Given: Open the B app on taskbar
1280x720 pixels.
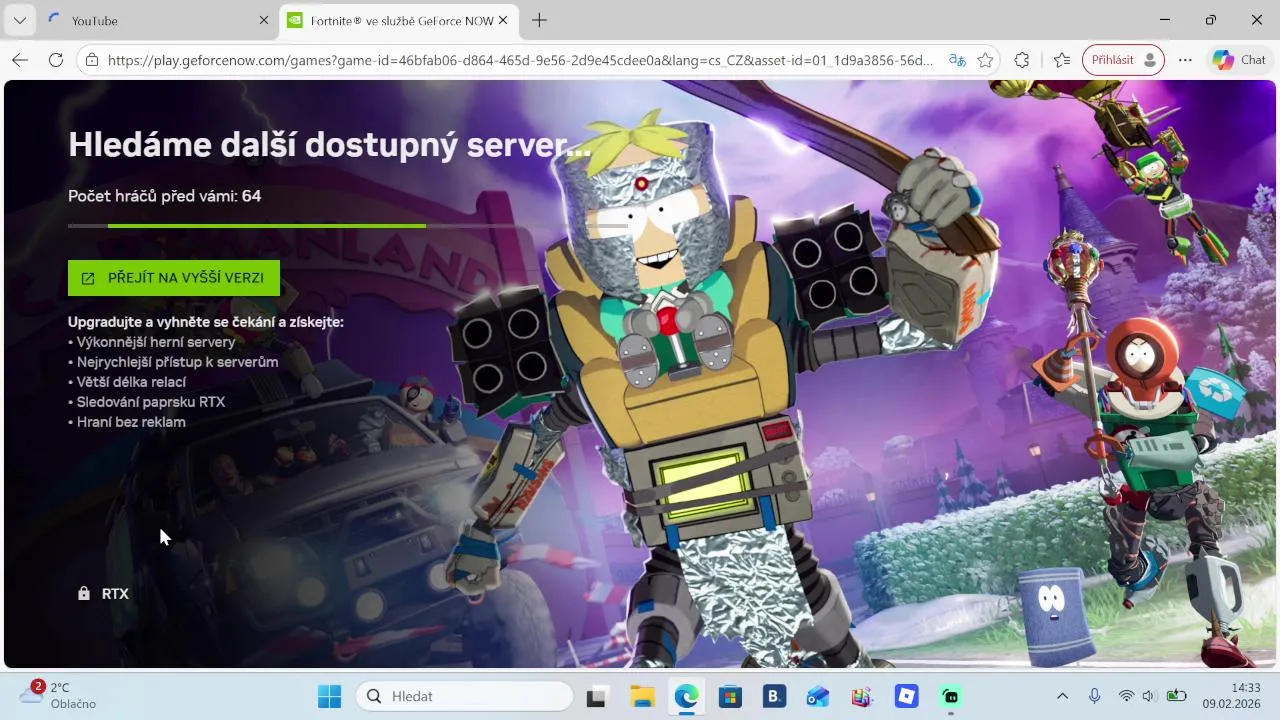Looking at the screenshot, I should coord(774,696).
